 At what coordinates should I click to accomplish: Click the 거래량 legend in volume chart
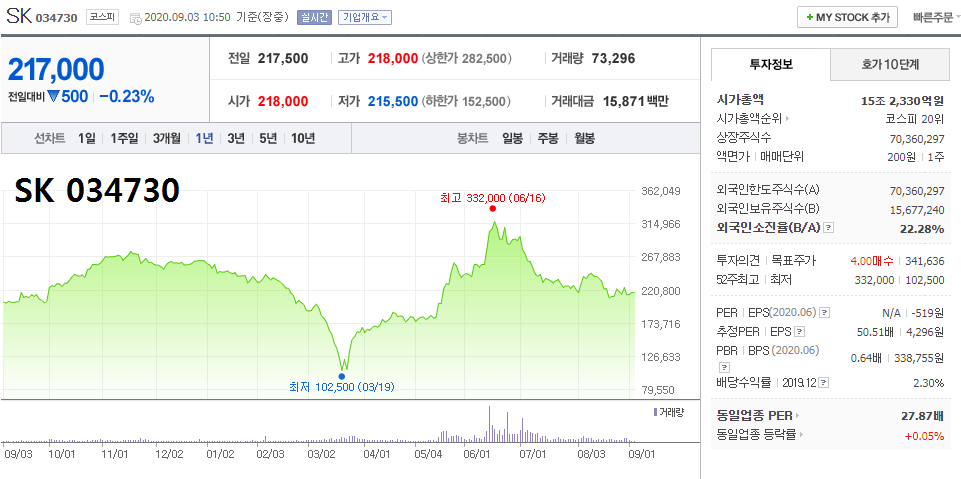tap(668, 412)
